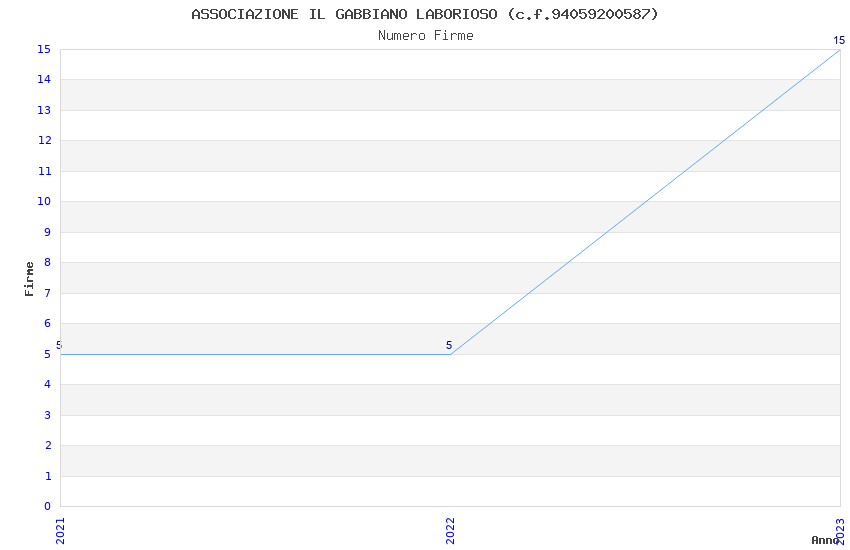
Task: Click y-axis tick value 9
Action: (x=47, y=232)
